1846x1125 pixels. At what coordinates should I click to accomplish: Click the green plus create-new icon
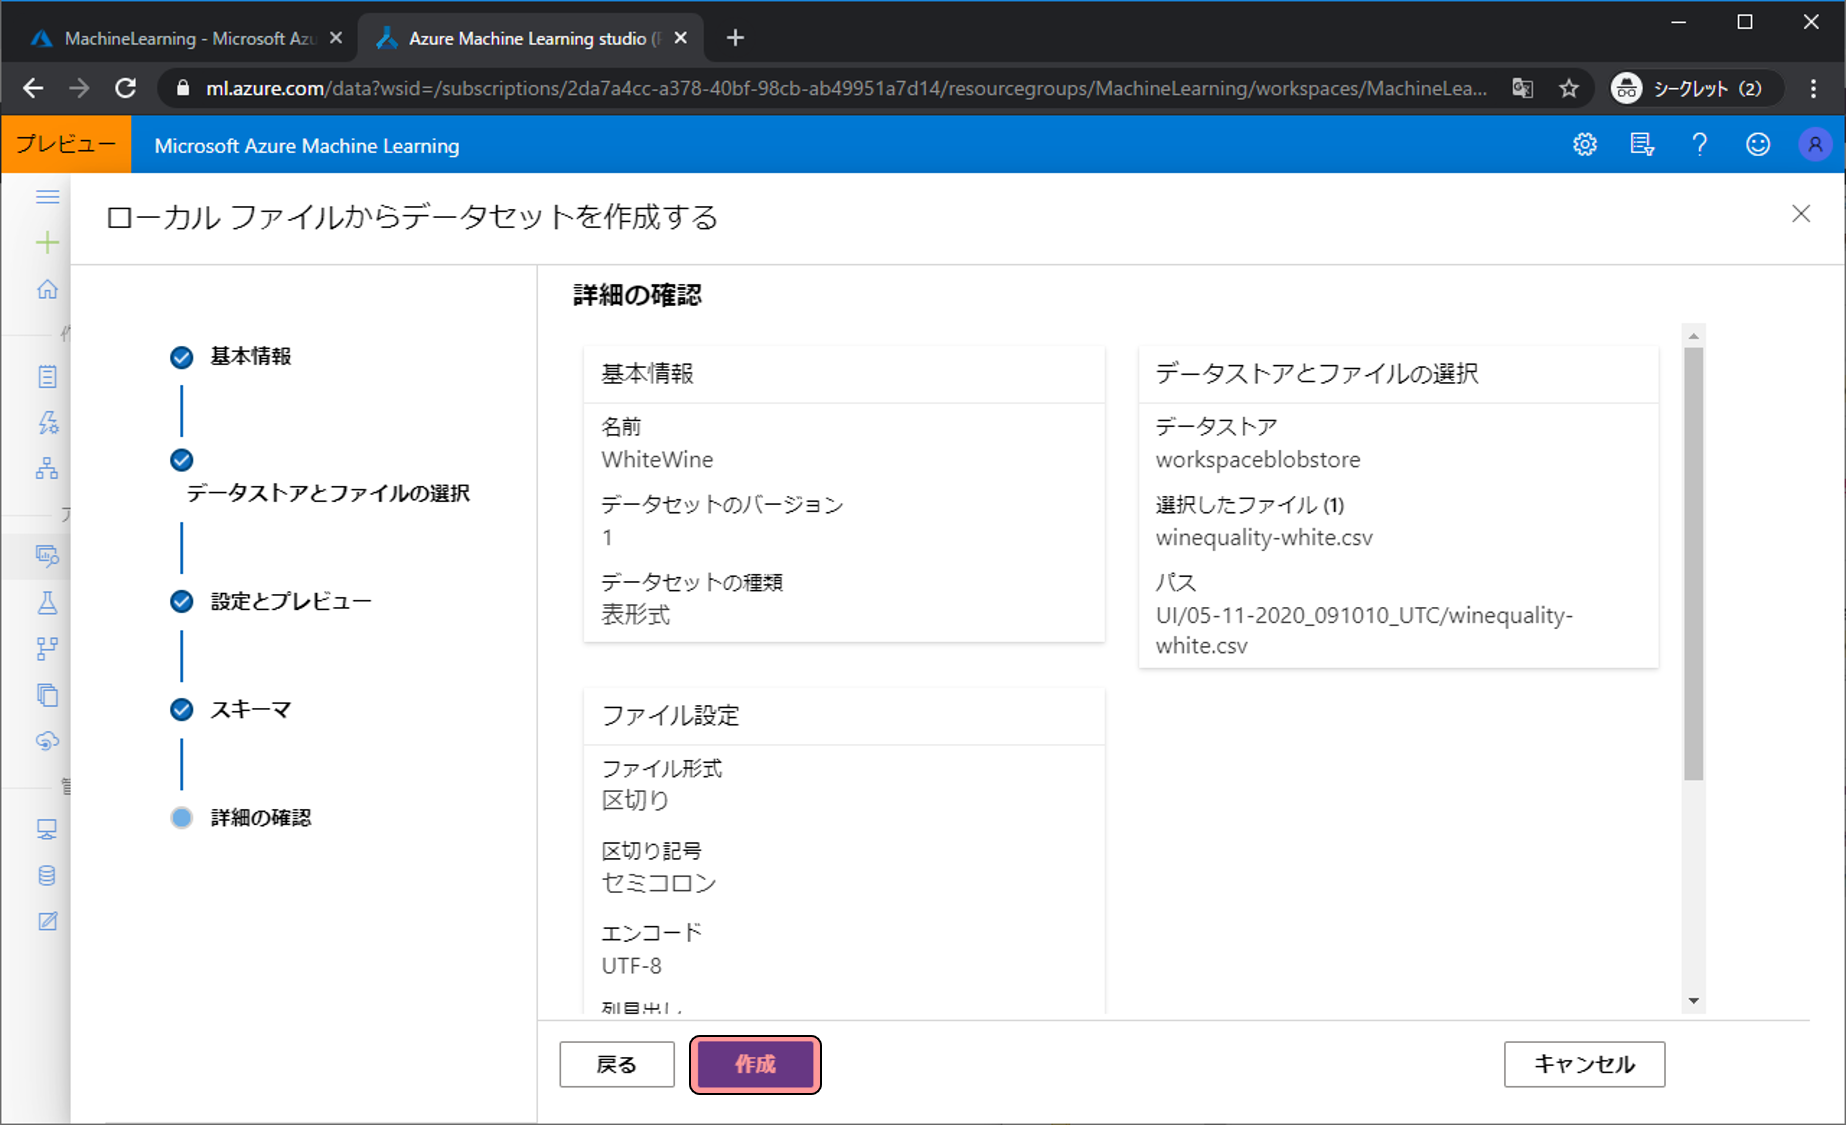coord(47,243)
